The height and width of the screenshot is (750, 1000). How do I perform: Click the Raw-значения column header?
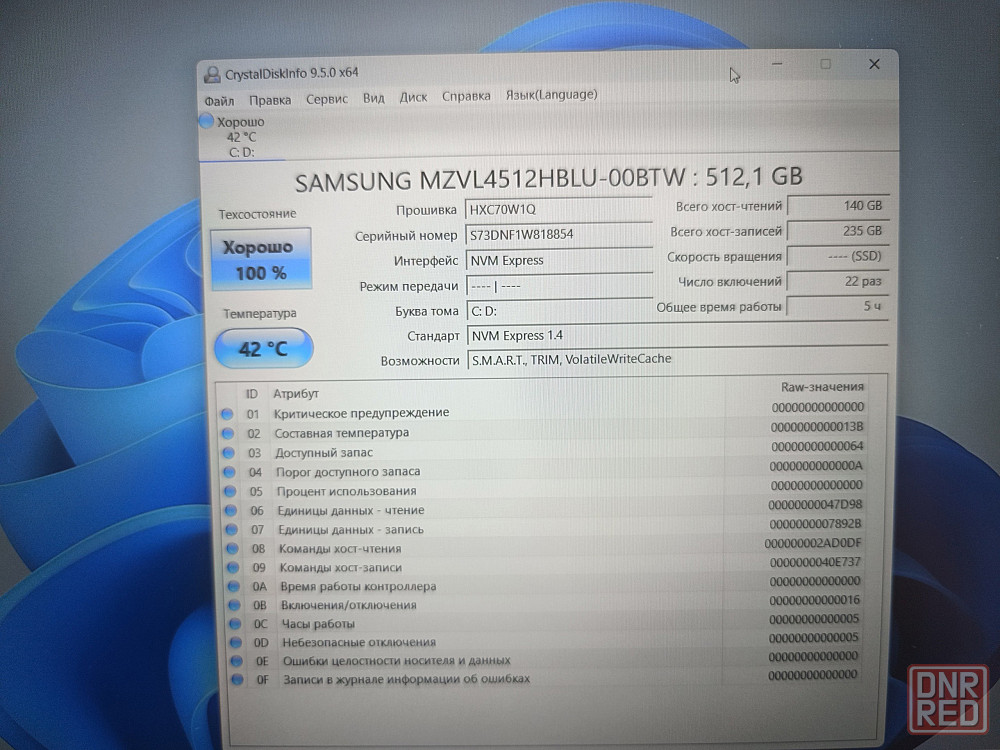point(822,386)
